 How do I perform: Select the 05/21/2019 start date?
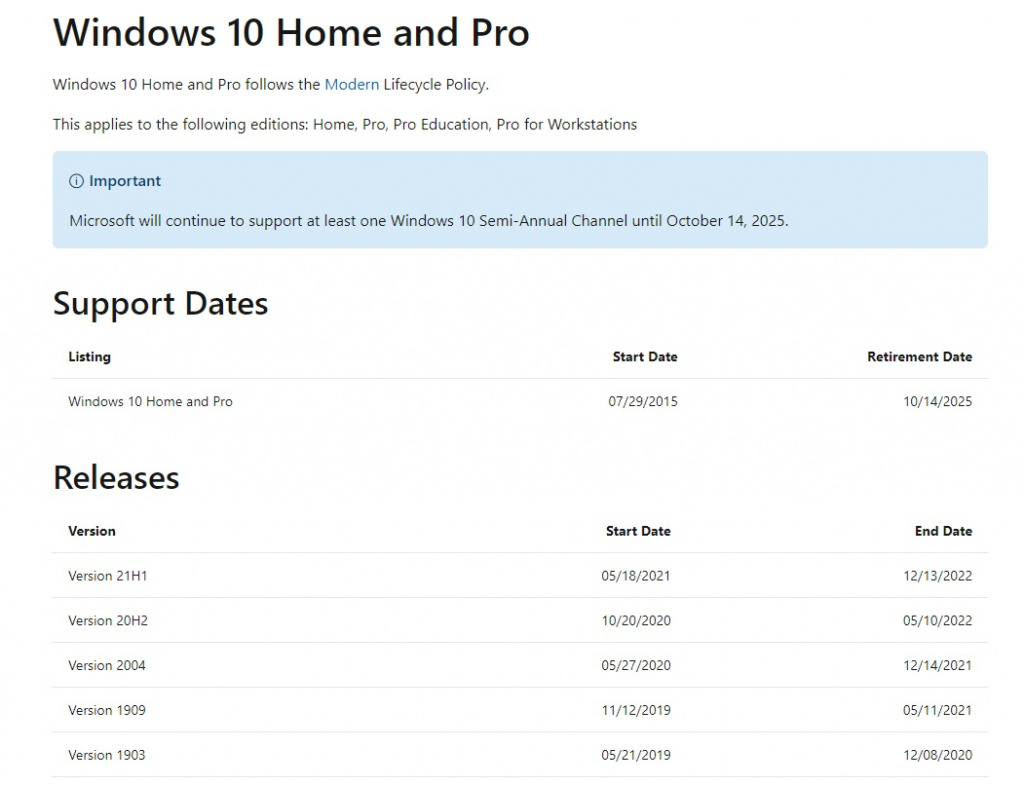pos(636,755)
